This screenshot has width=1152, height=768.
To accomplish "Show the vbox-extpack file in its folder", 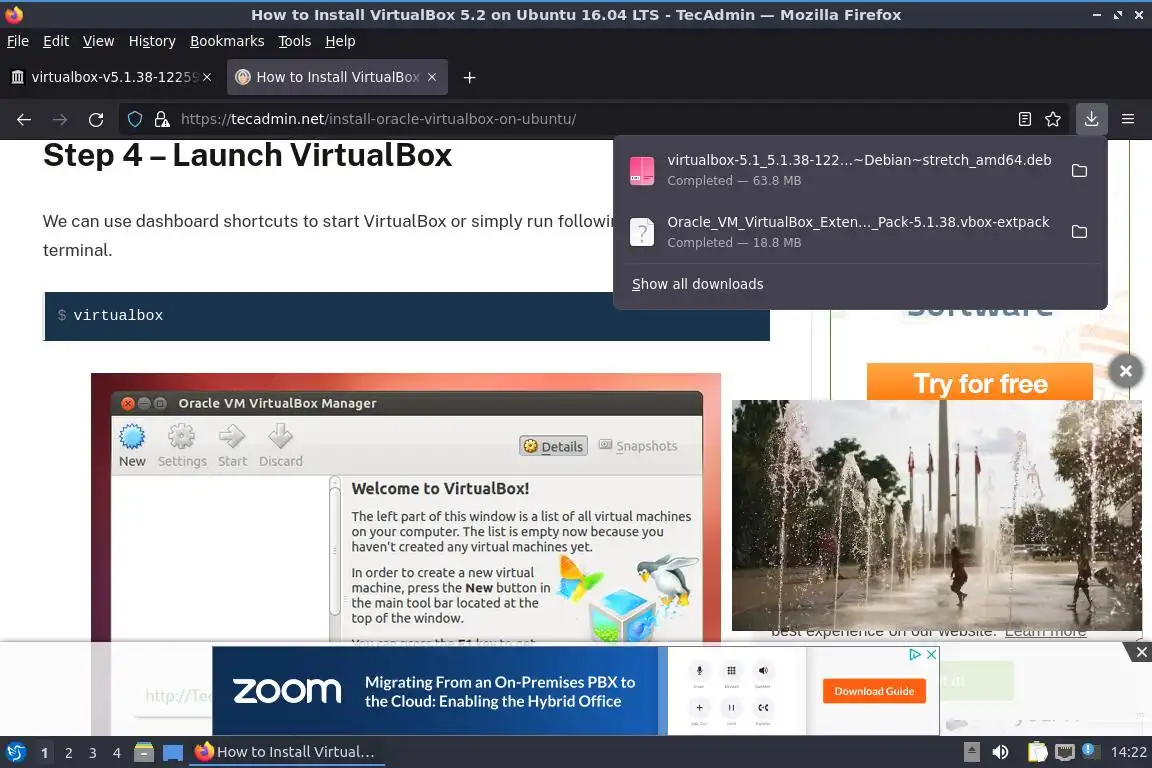I will [x=1079, y=232].
